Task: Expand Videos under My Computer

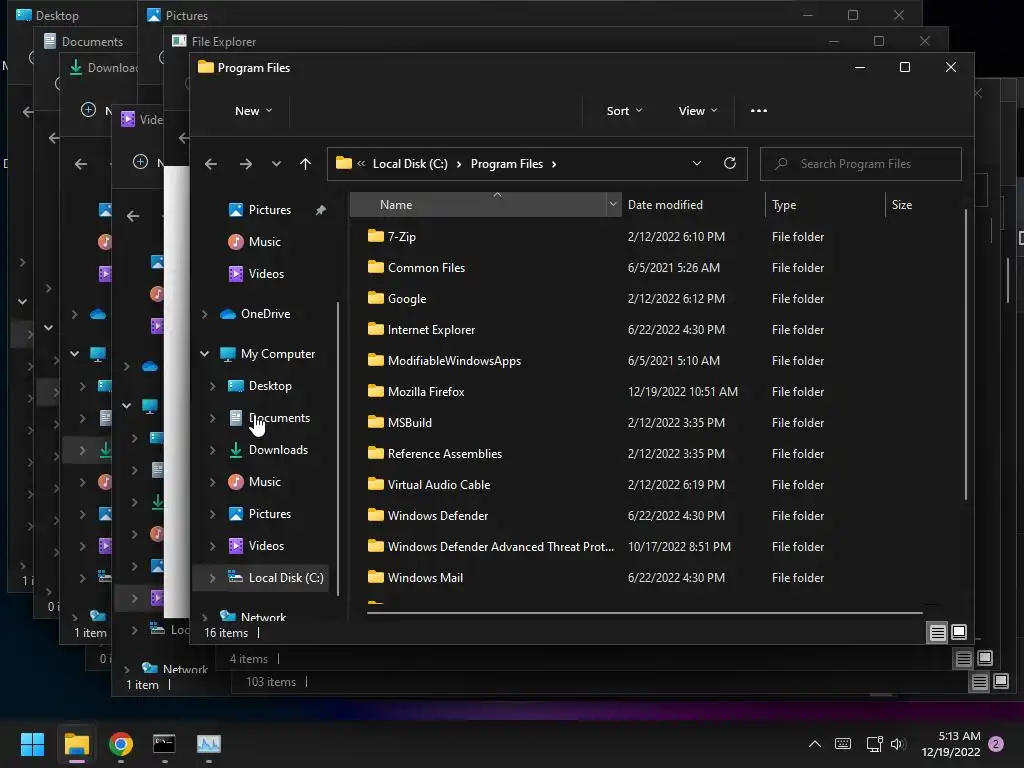Action: tap(212, 546)
